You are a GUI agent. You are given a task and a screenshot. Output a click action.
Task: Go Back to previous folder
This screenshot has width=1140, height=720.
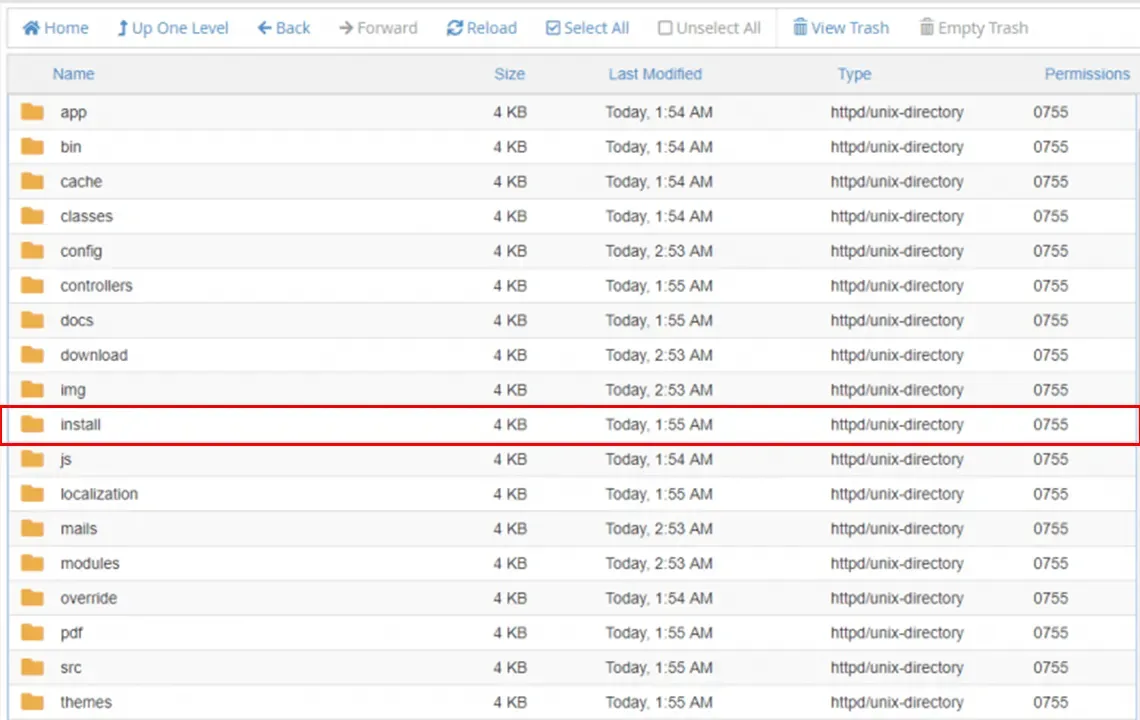[284, 28]
